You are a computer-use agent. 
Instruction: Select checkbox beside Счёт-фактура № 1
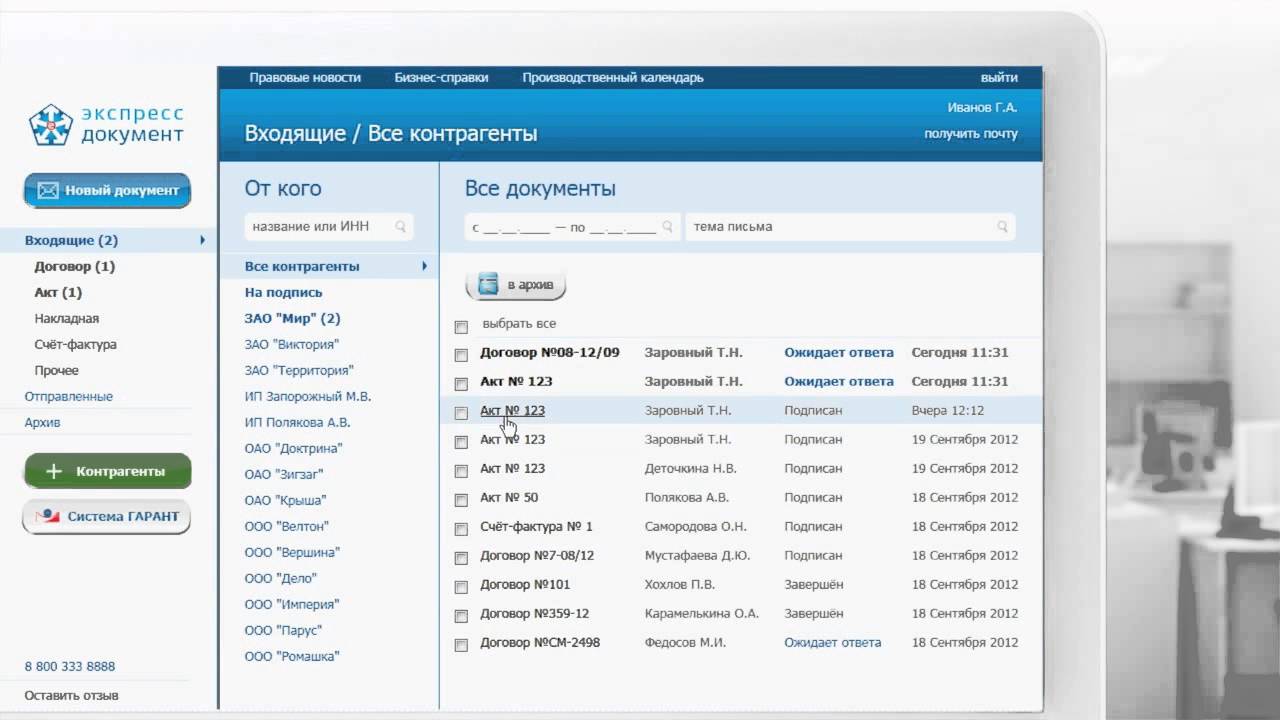461,529
